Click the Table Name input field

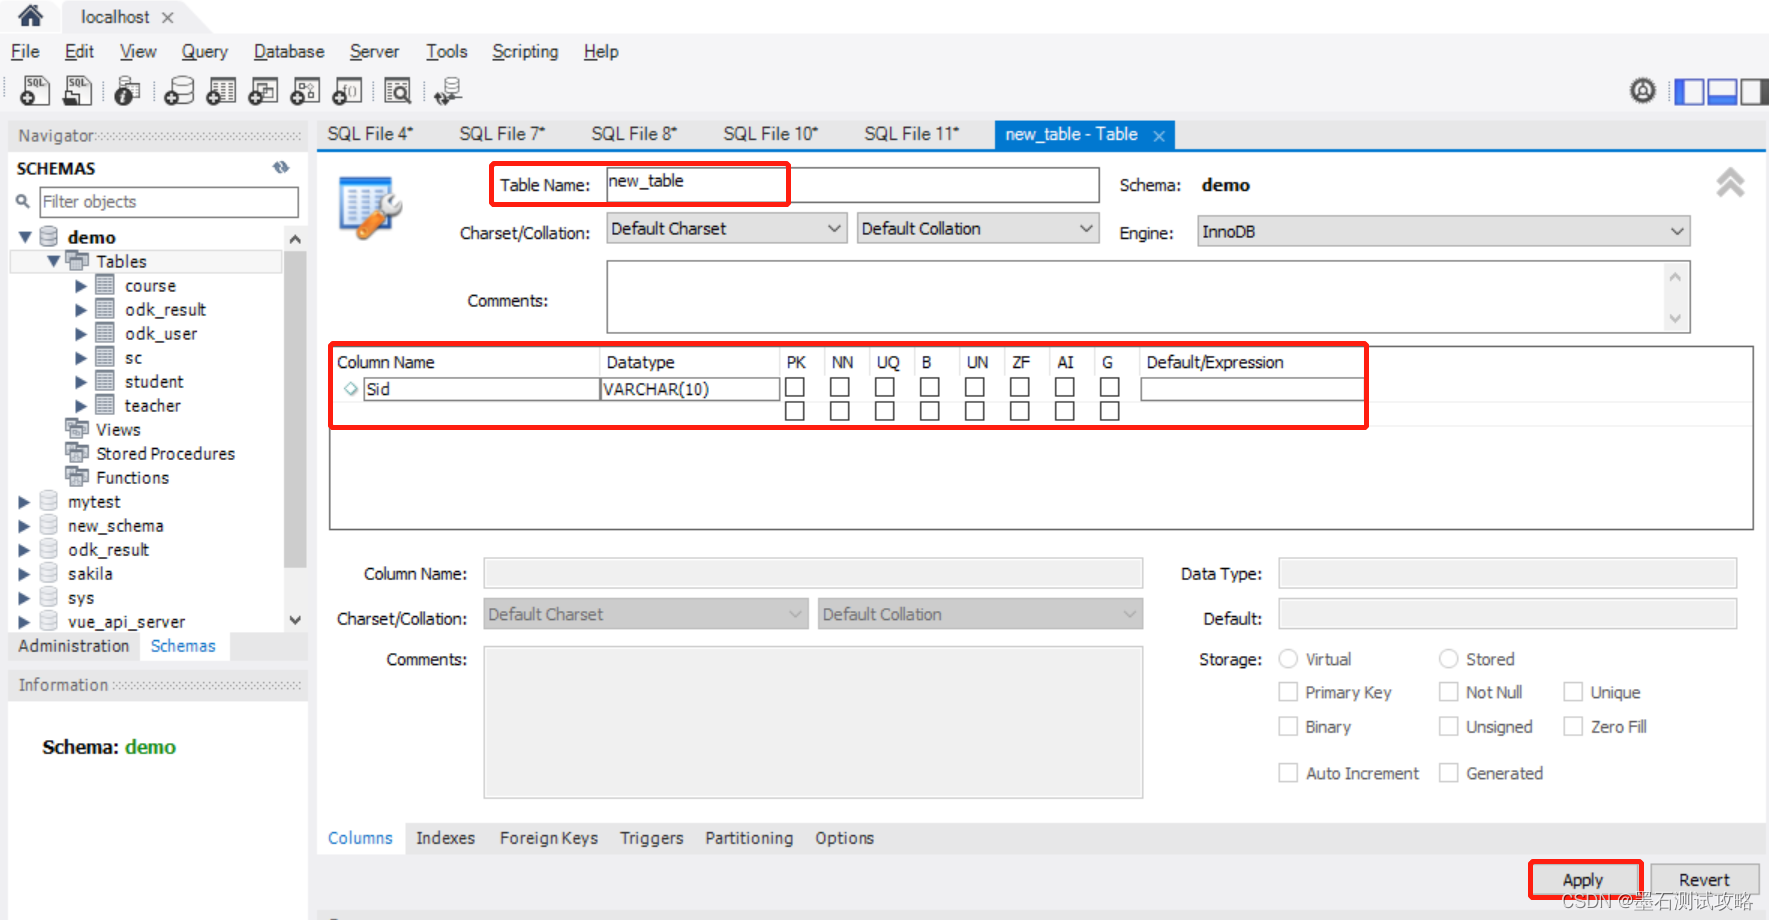click(853, 184)
